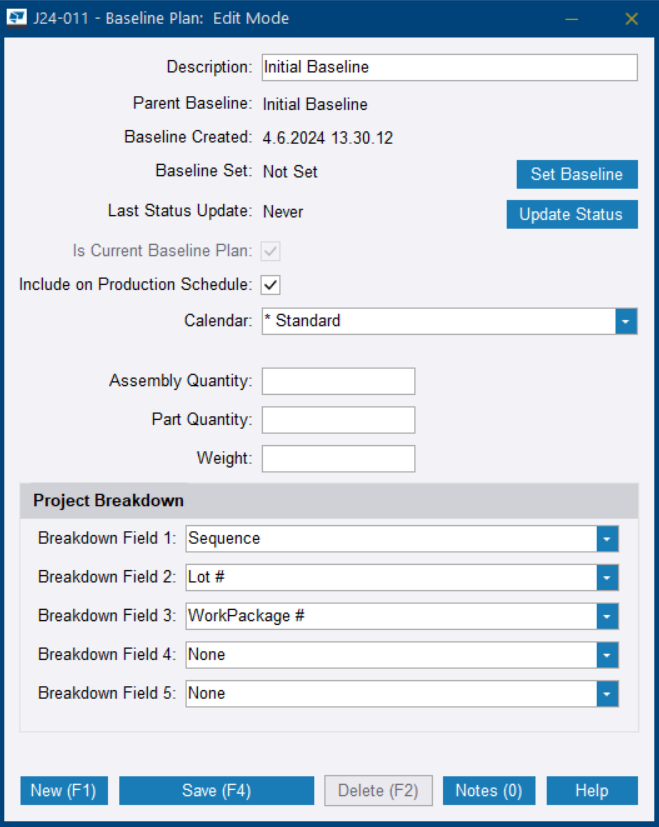The width and height of the screenshot is (659, 827).
Task: Open Notes (0) for this baseline
Action: click(x=488, y=791)
